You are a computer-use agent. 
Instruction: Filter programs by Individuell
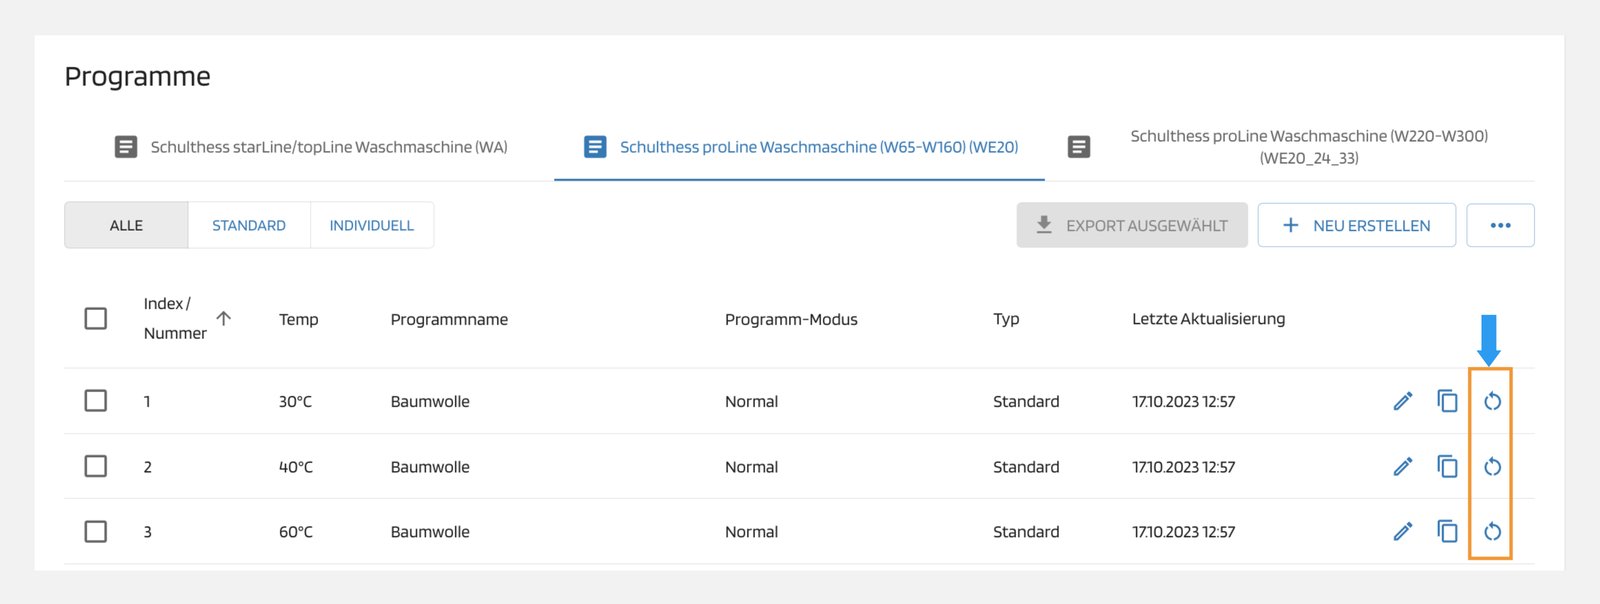372,226
